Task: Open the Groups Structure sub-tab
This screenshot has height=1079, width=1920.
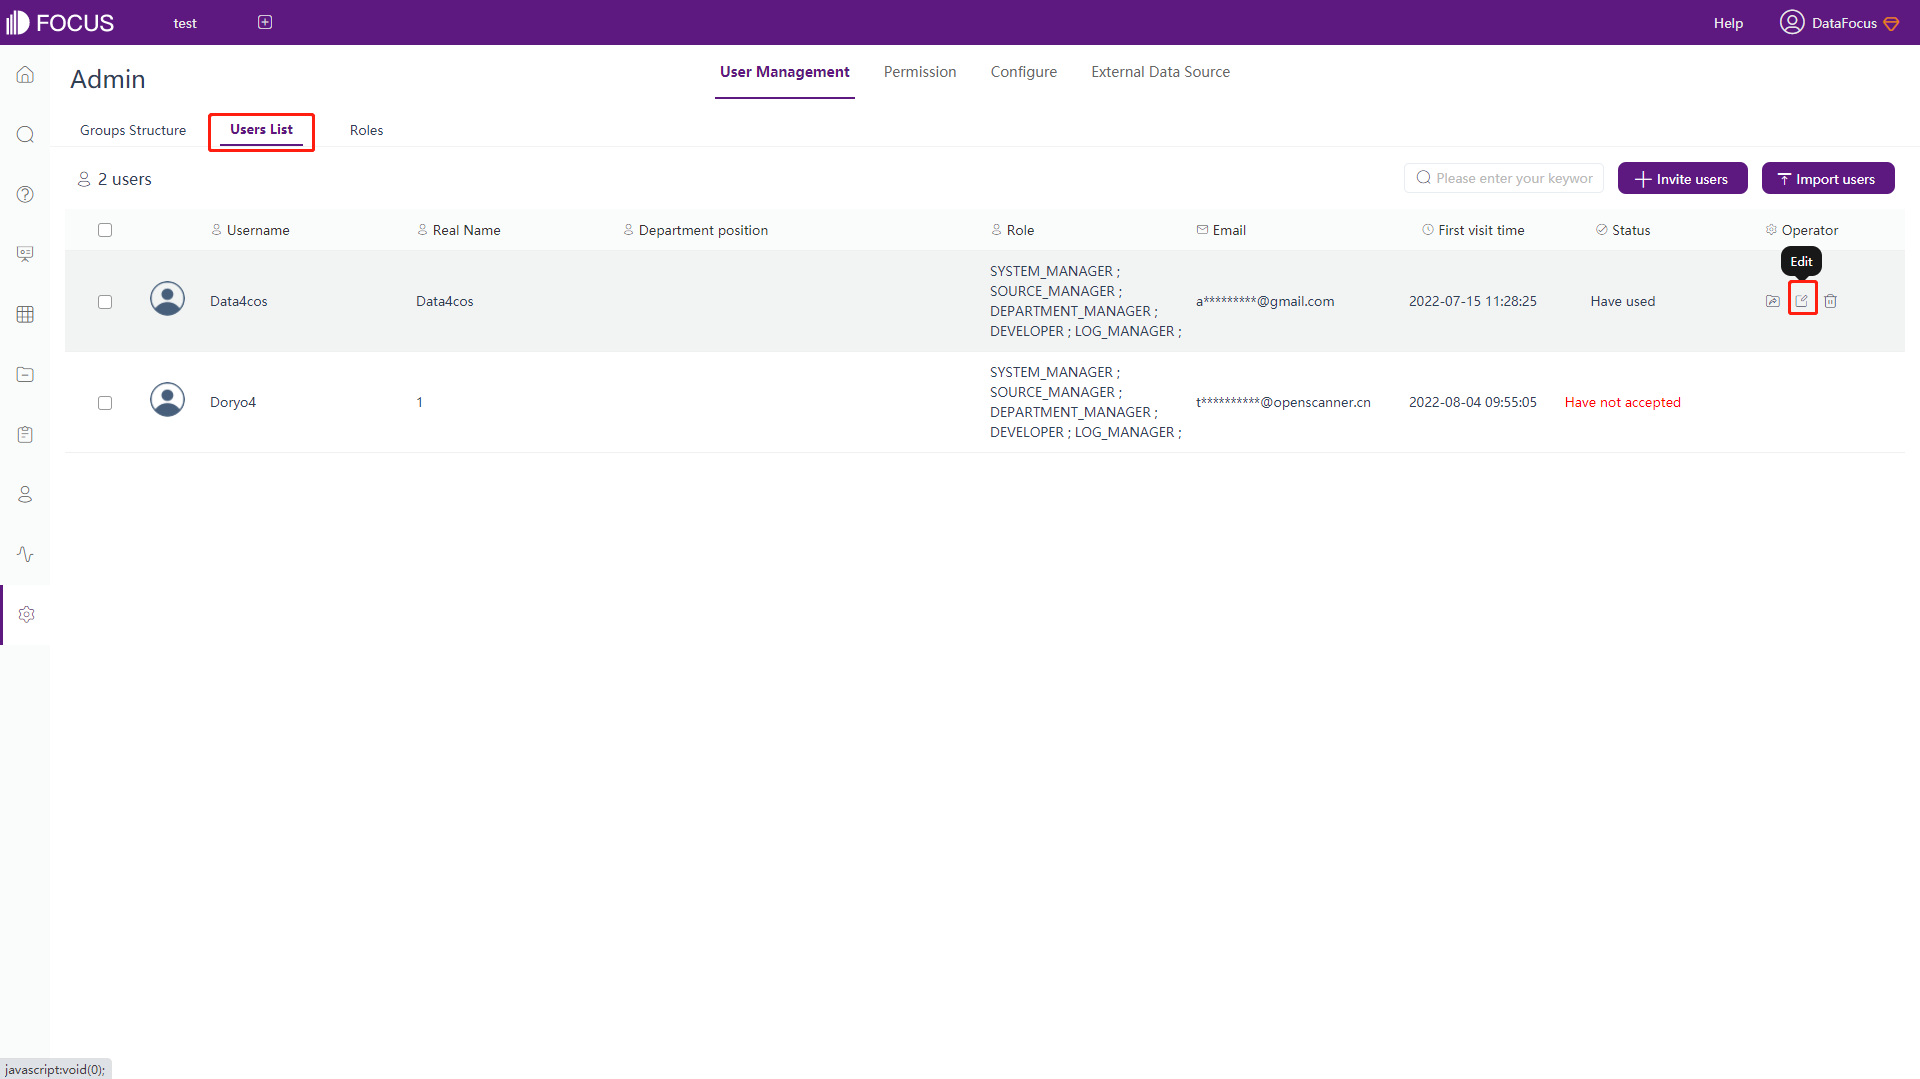Action: click(133, 130)
